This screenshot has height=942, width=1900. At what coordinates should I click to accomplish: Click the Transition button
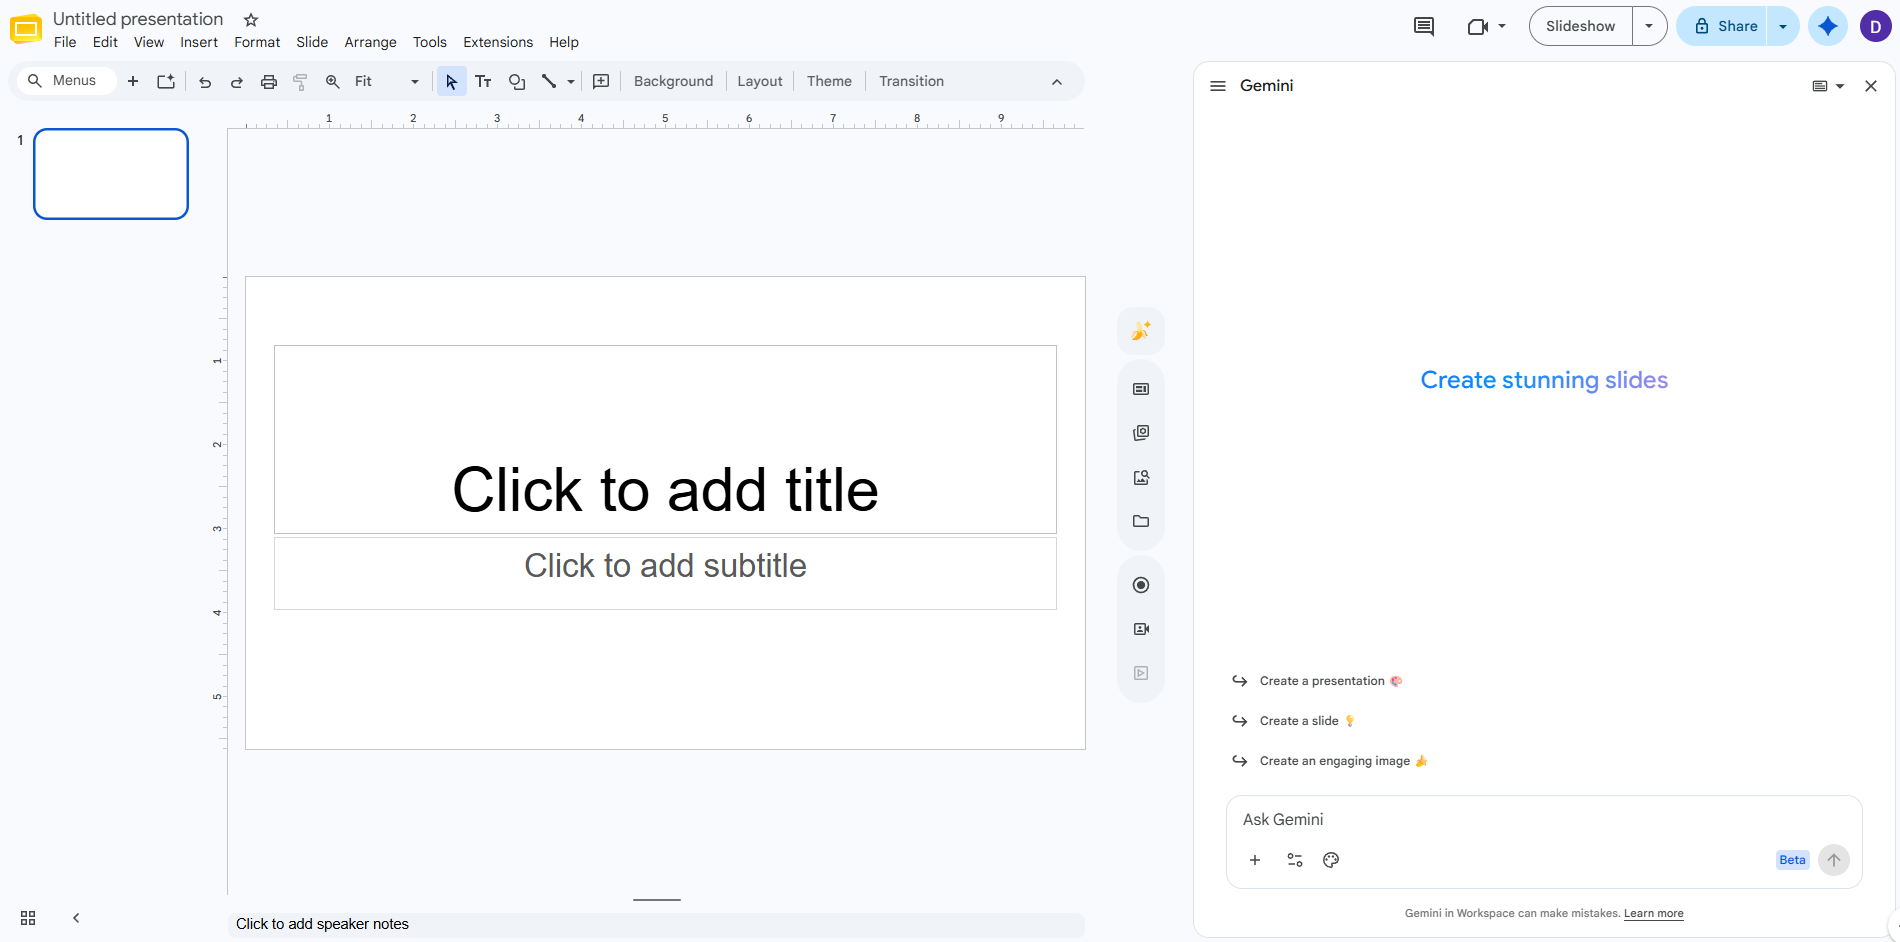[x=912, y=82]
